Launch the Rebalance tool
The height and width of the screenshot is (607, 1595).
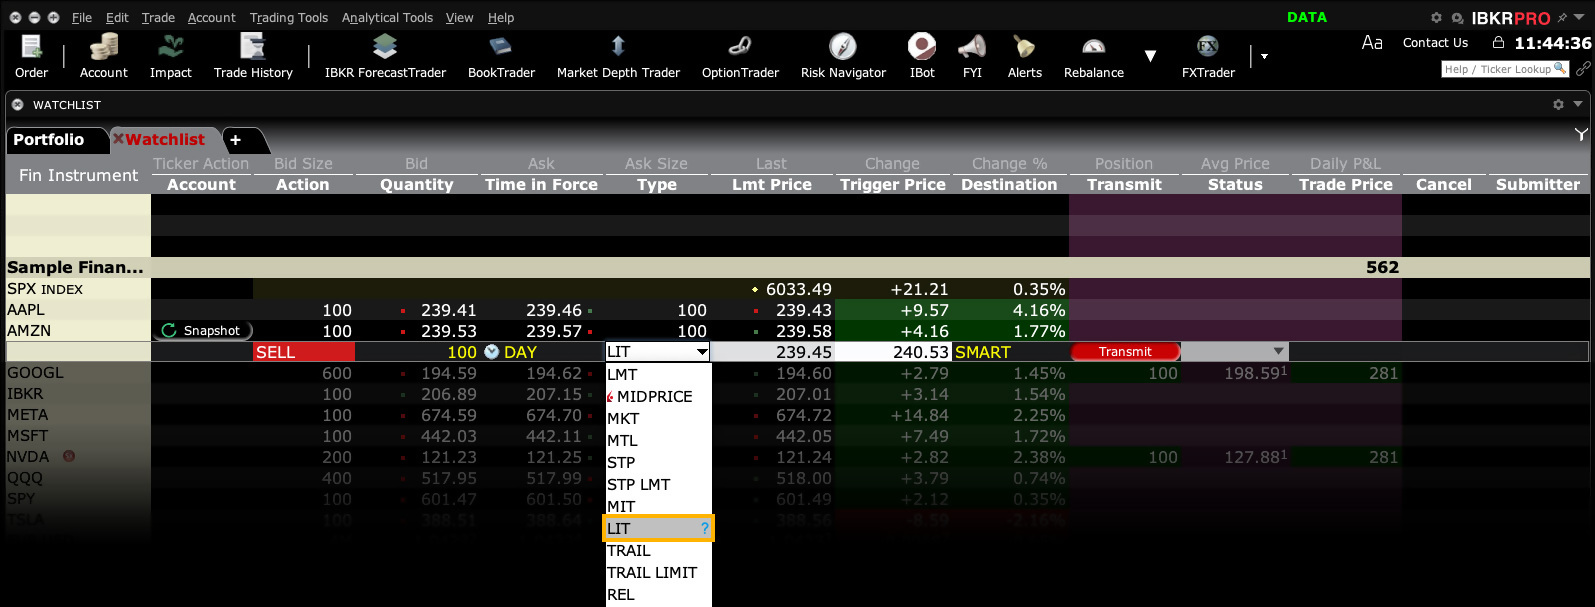tap(1093, 56)
